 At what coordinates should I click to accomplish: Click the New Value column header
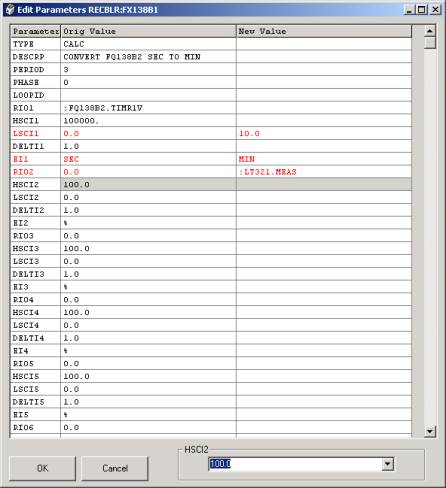point(324,31)
